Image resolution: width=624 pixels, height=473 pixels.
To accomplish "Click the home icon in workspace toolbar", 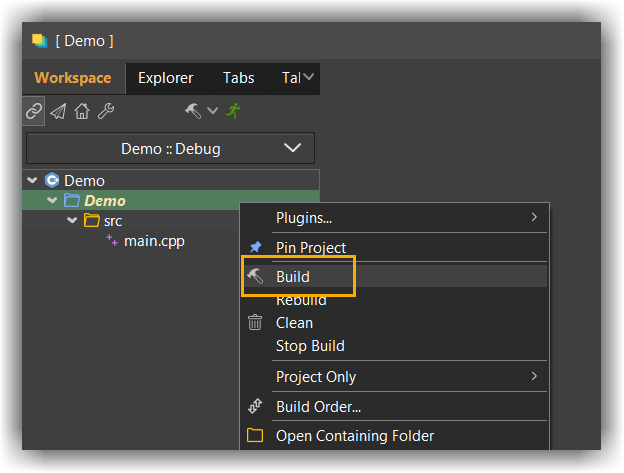I will (82, 111).
